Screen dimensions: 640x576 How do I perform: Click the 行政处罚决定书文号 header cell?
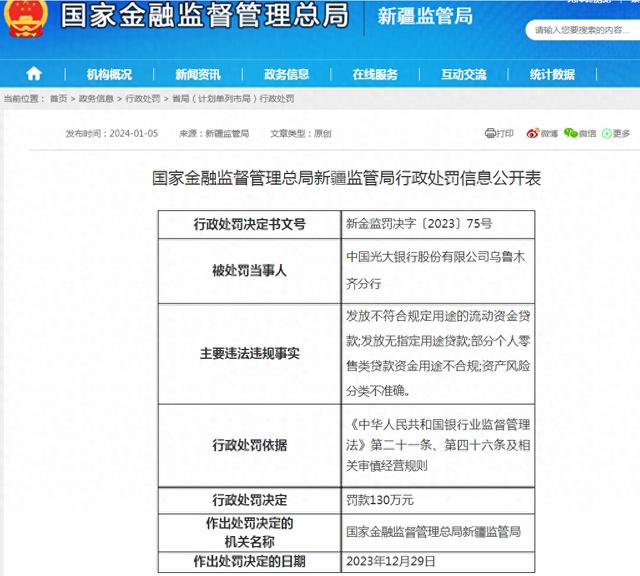pos(249,224)
